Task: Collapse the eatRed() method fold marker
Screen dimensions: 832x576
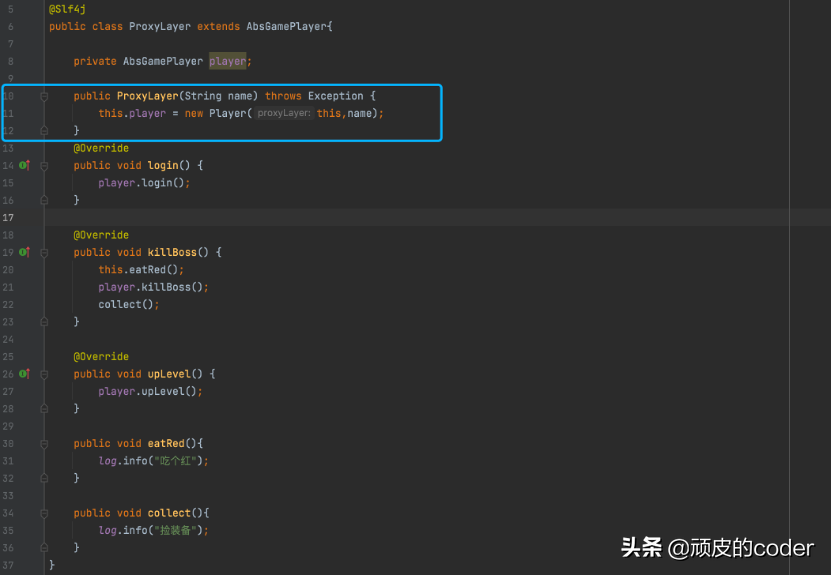Action: point(44,443)
